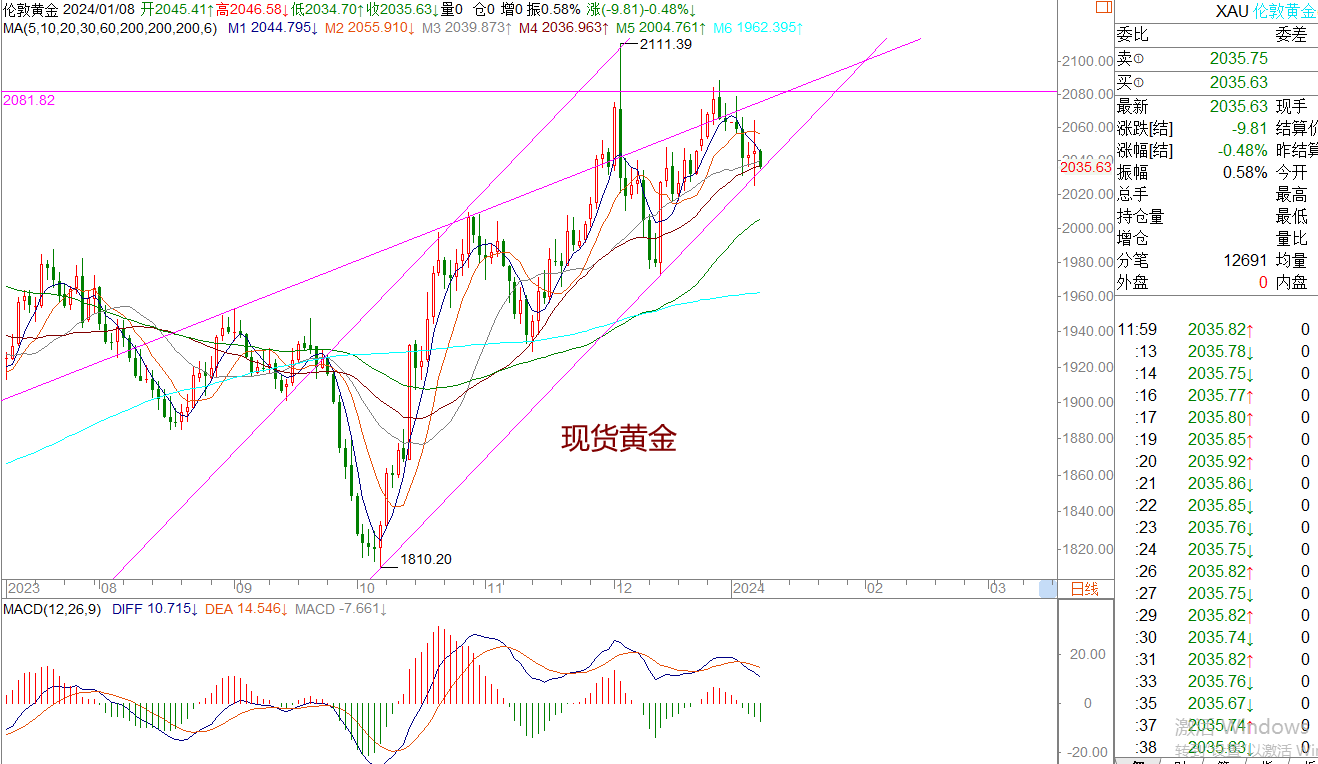Select the :13 tick row at 2035.78
This screenshot has width=1318, height=764.
[1215, 351]
